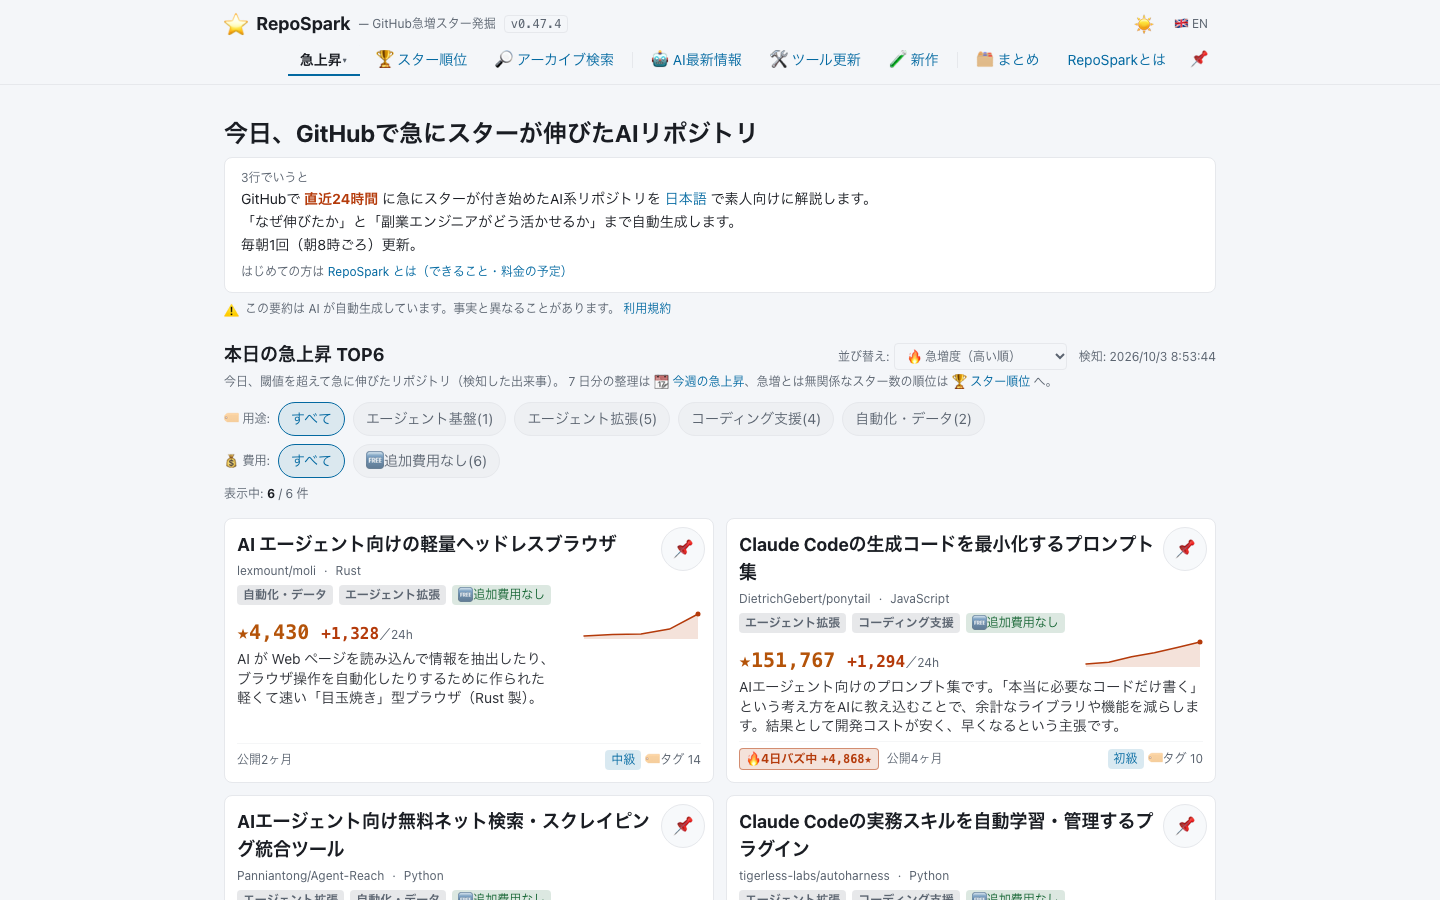The image size is (1440, 900).
Task: Follow the スター順位 link below the TOP6 heading
Action: pyautogui.click(x=1000, y=381)
